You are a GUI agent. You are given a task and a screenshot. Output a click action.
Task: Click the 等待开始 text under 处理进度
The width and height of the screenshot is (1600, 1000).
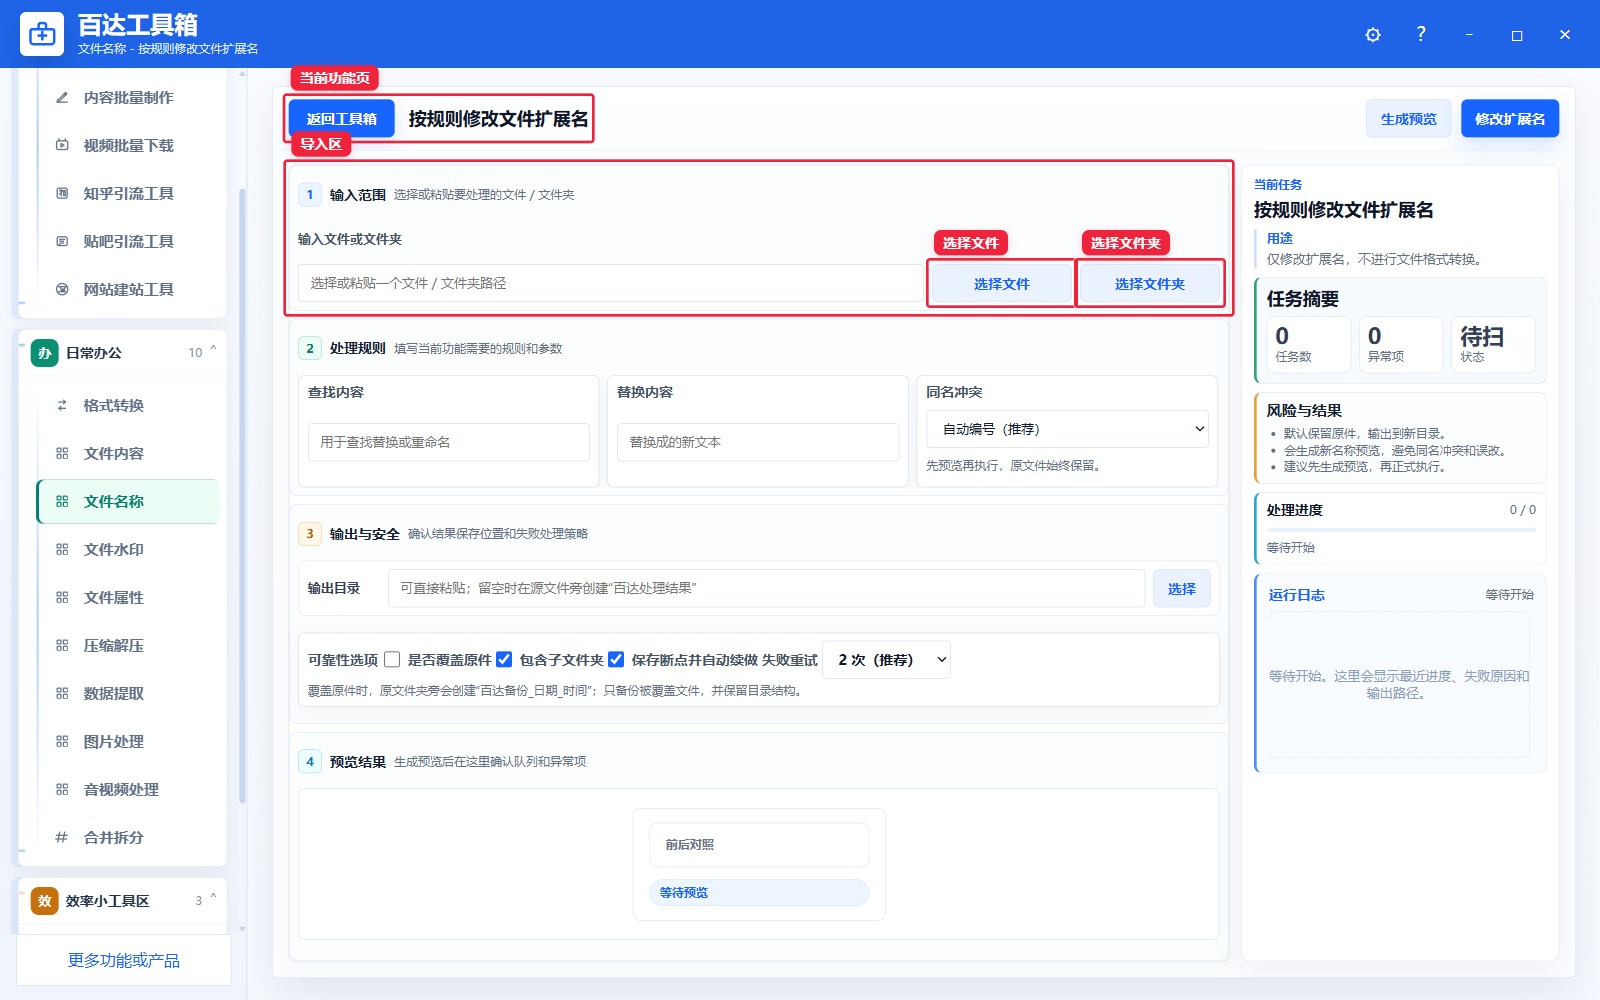[x=1290, y=548]
